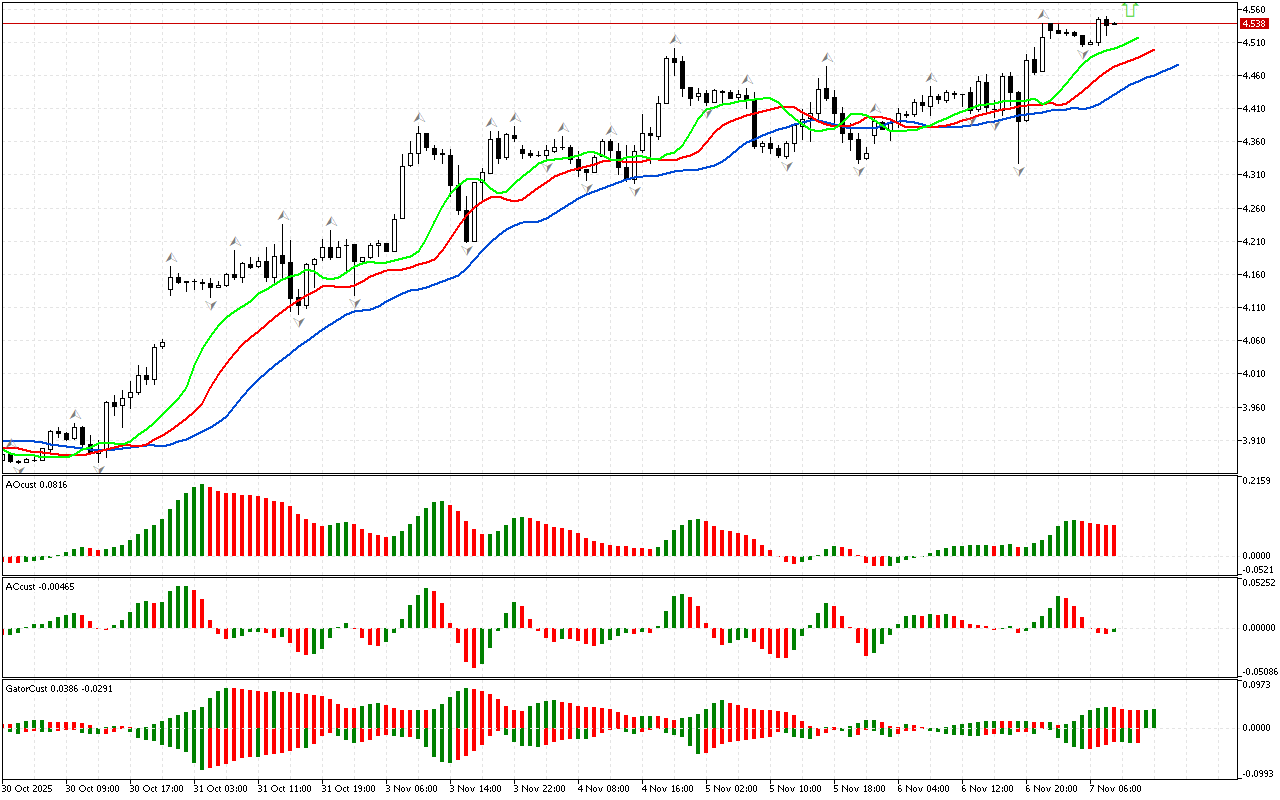
Task: Click the green up arrow signal icon
Action: coord(1131,10)
